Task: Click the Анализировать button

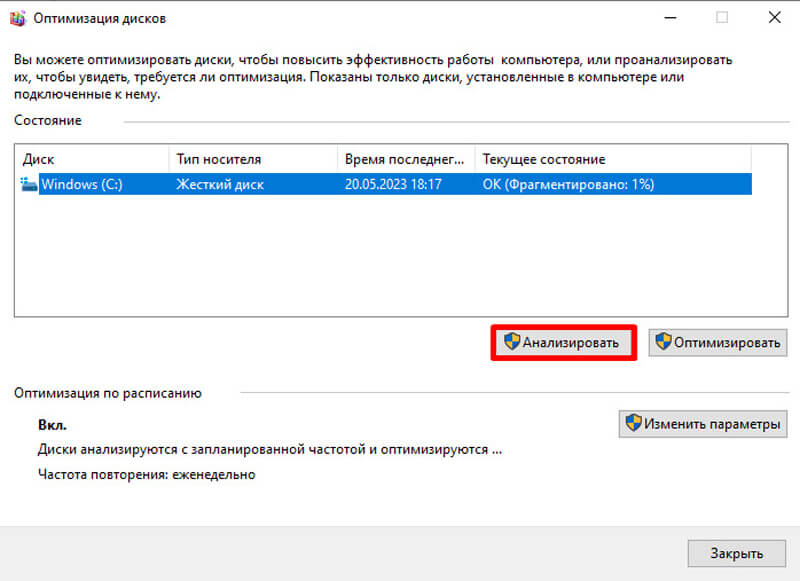Action: coord(563,342)
